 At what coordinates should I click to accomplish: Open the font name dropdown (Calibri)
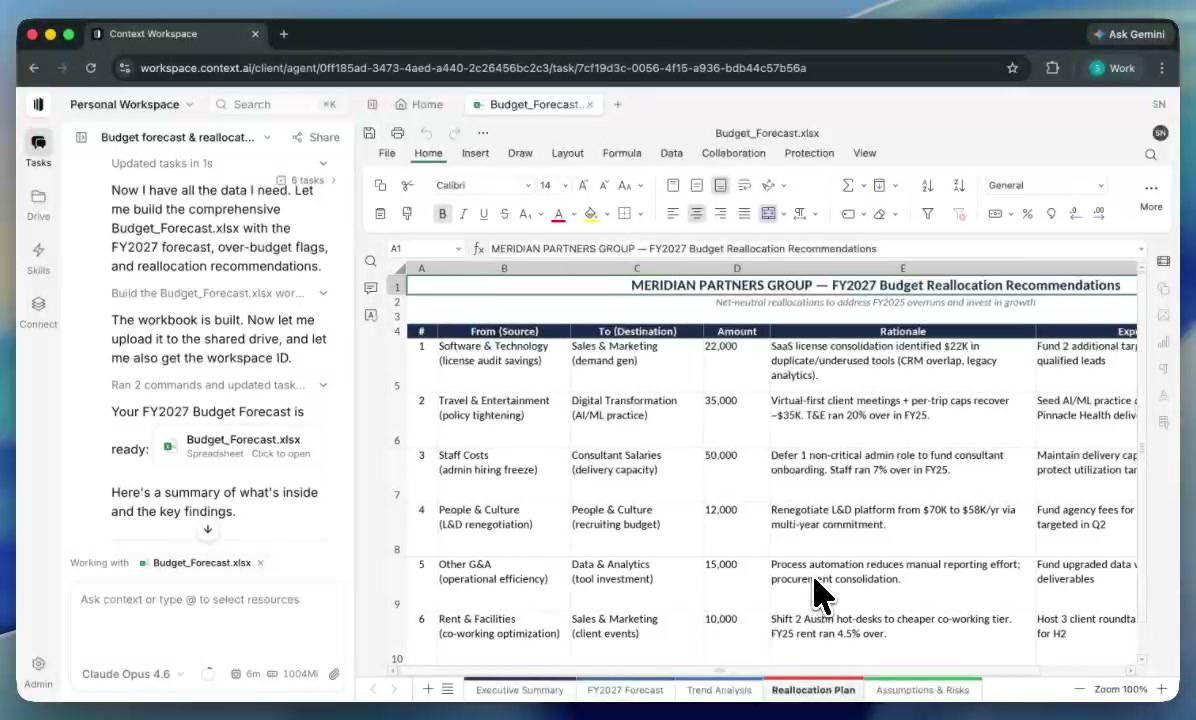coord(483,185)
